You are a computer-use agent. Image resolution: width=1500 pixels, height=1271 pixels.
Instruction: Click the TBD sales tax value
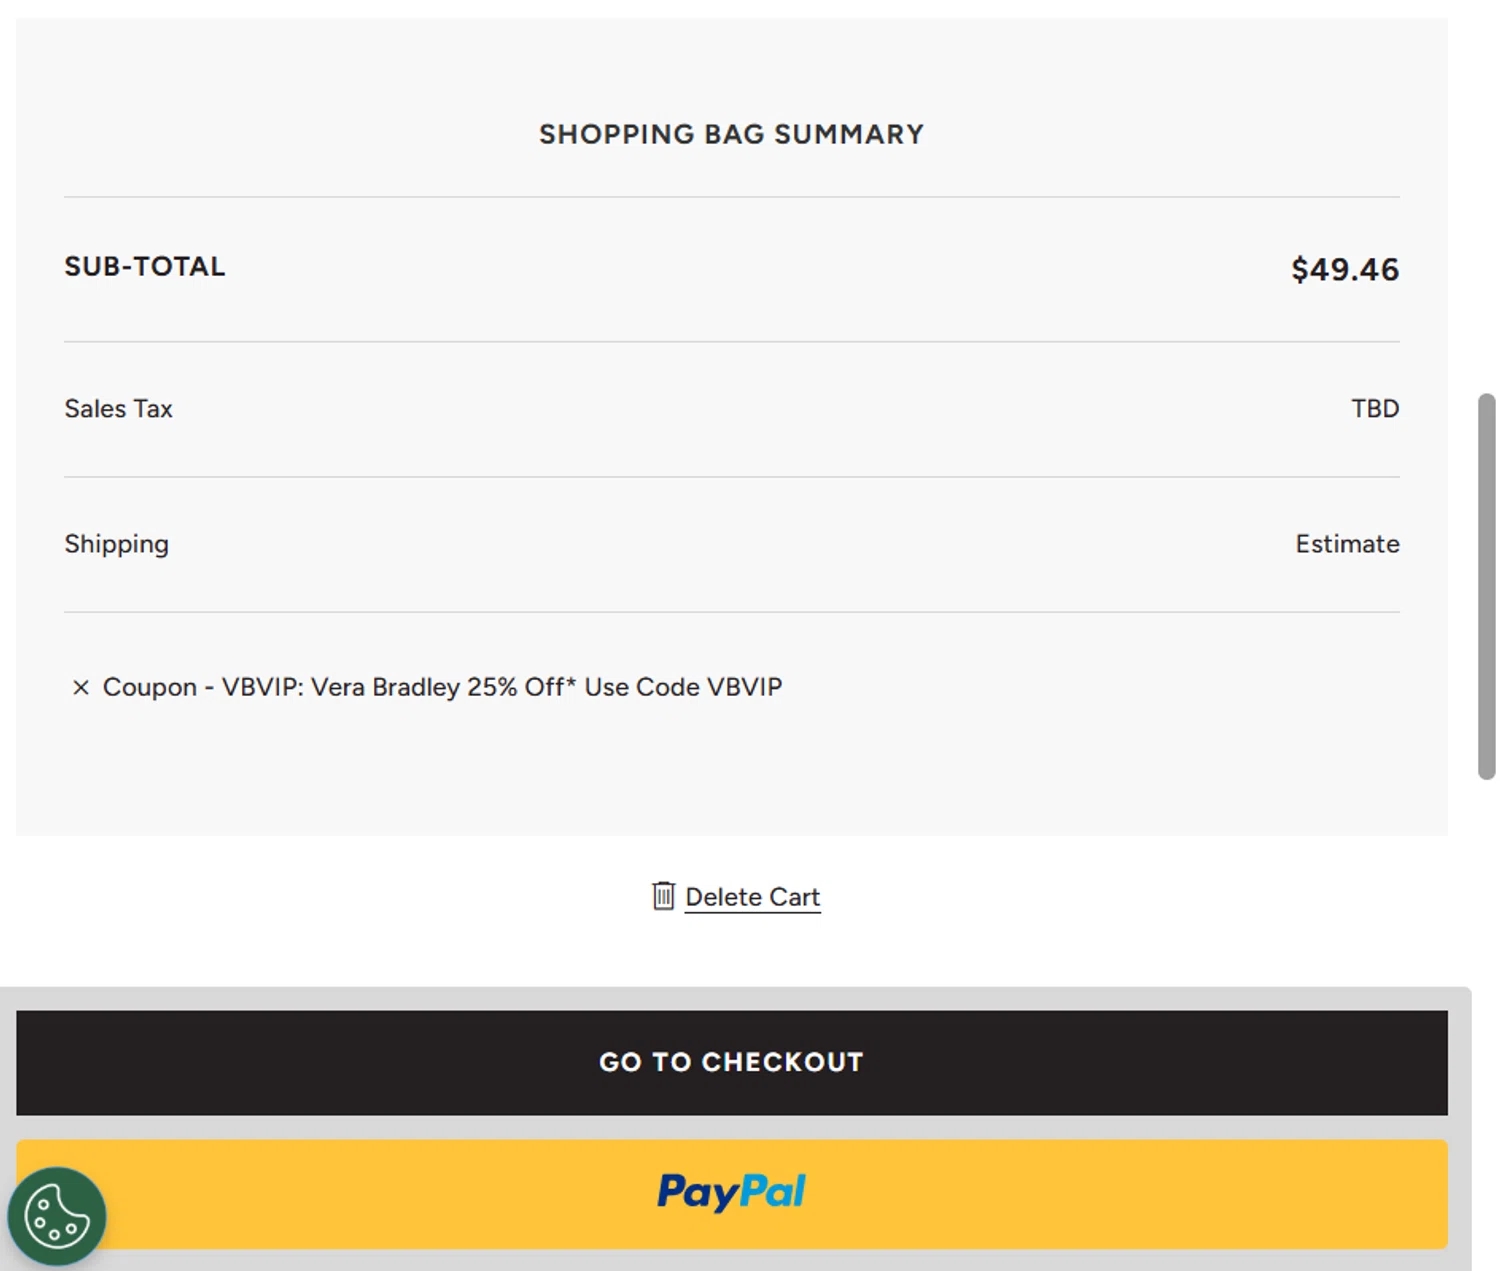pos(1374,409)
